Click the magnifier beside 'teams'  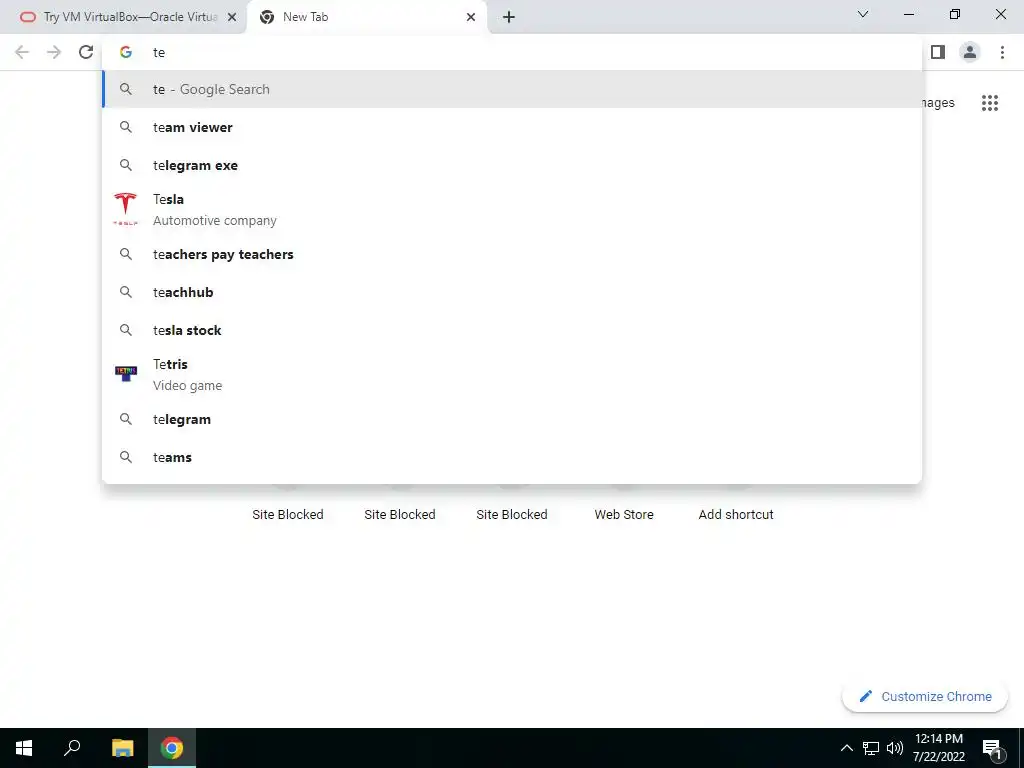(x=126, y=457)
